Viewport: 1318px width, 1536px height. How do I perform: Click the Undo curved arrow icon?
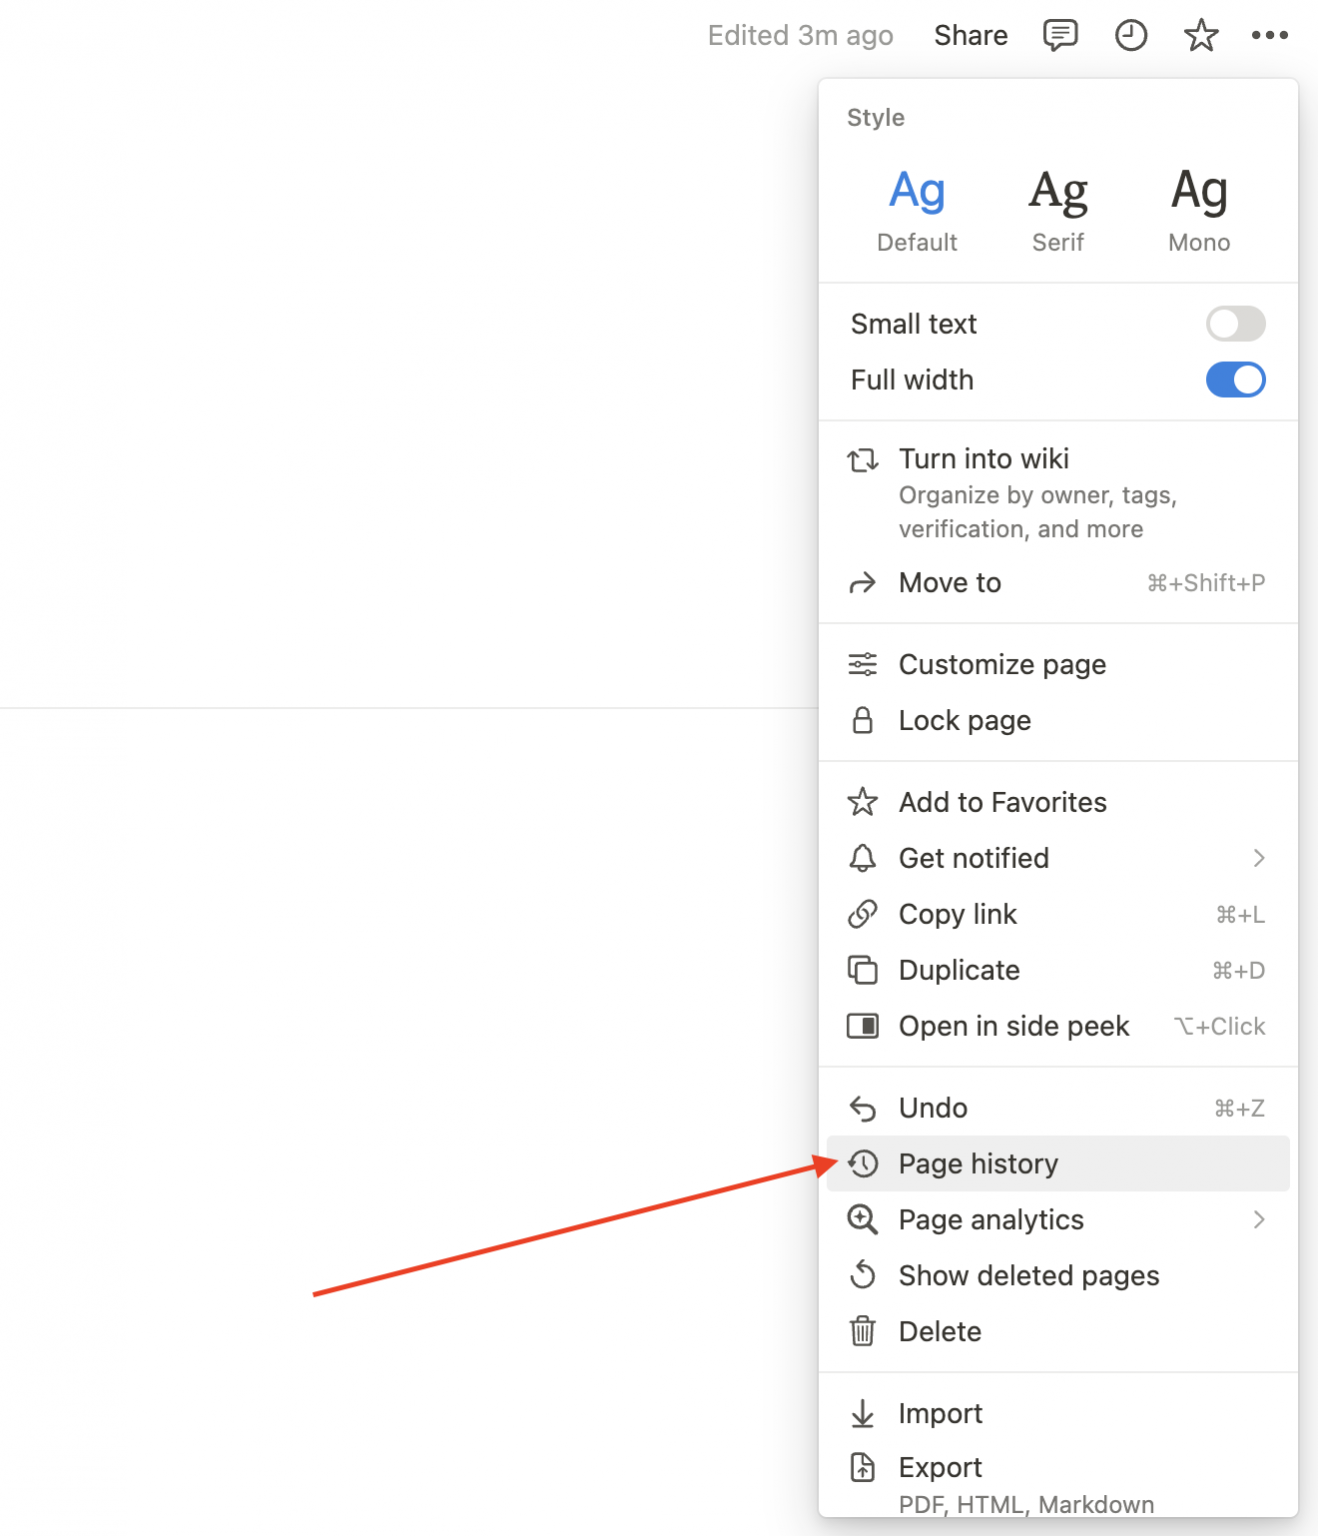tap(863, 1108)
